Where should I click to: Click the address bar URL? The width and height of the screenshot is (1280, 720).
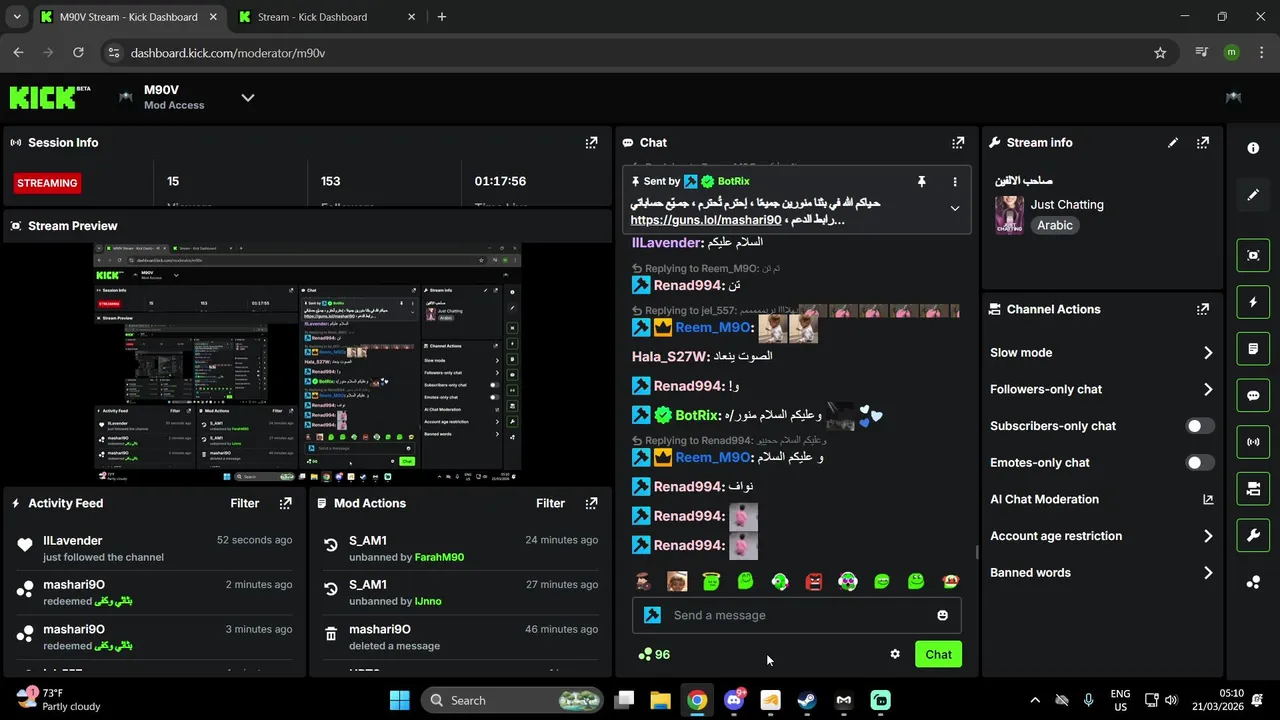tap(228, 53)
